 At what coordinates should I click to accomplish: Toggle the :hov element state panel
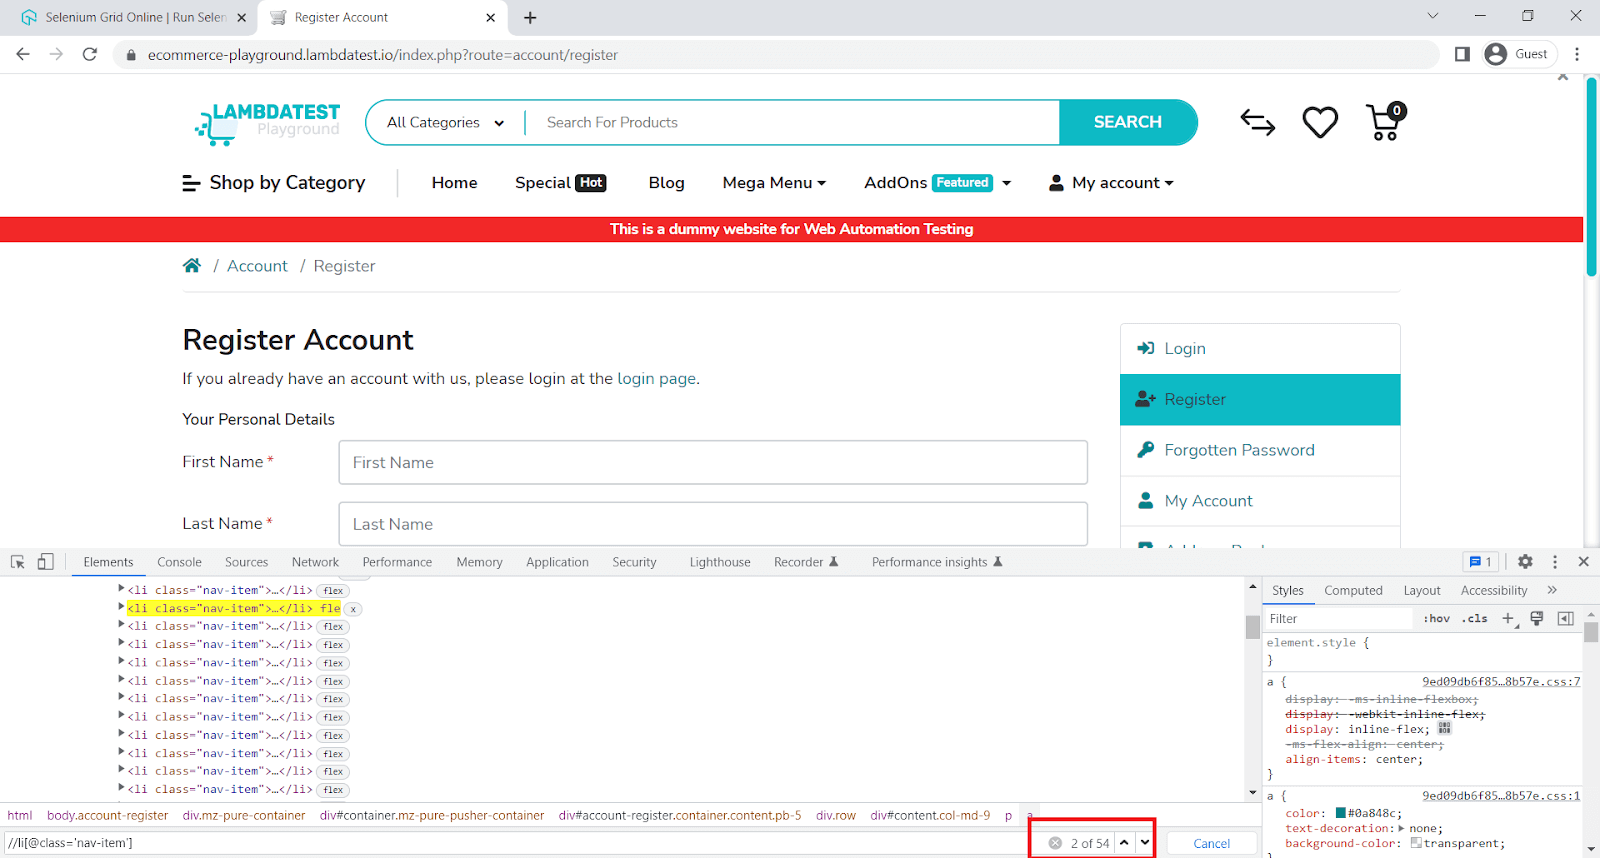tap(1436, 619)
